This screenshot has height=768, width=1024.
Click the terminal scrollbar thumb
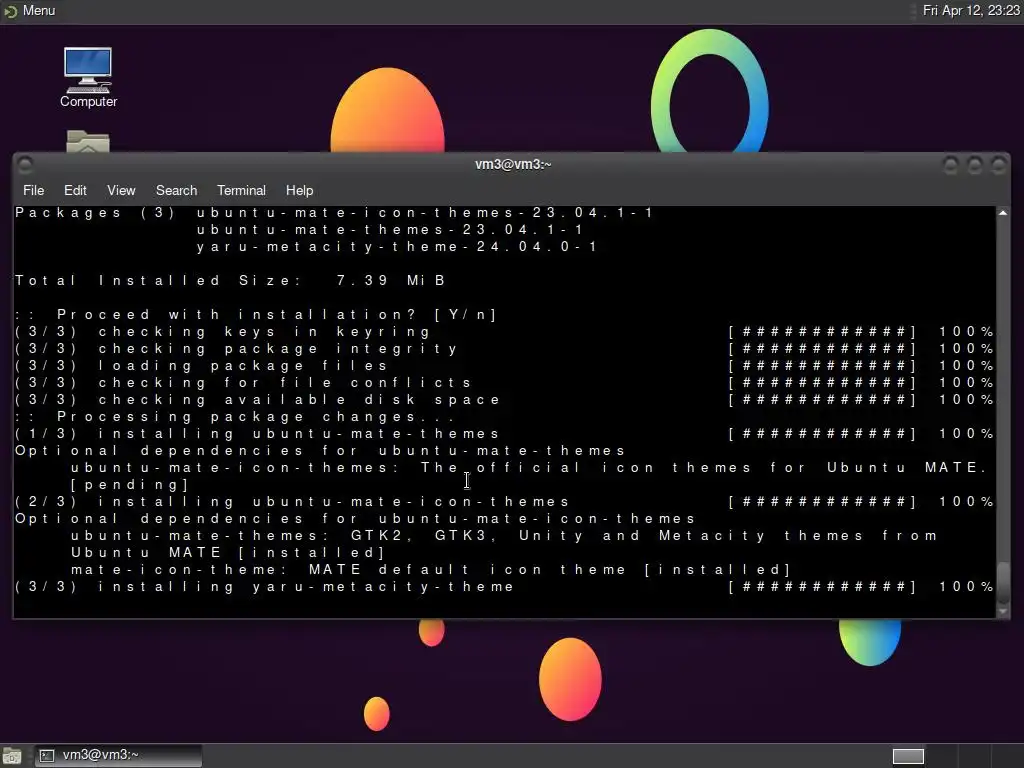point(1002,582)
